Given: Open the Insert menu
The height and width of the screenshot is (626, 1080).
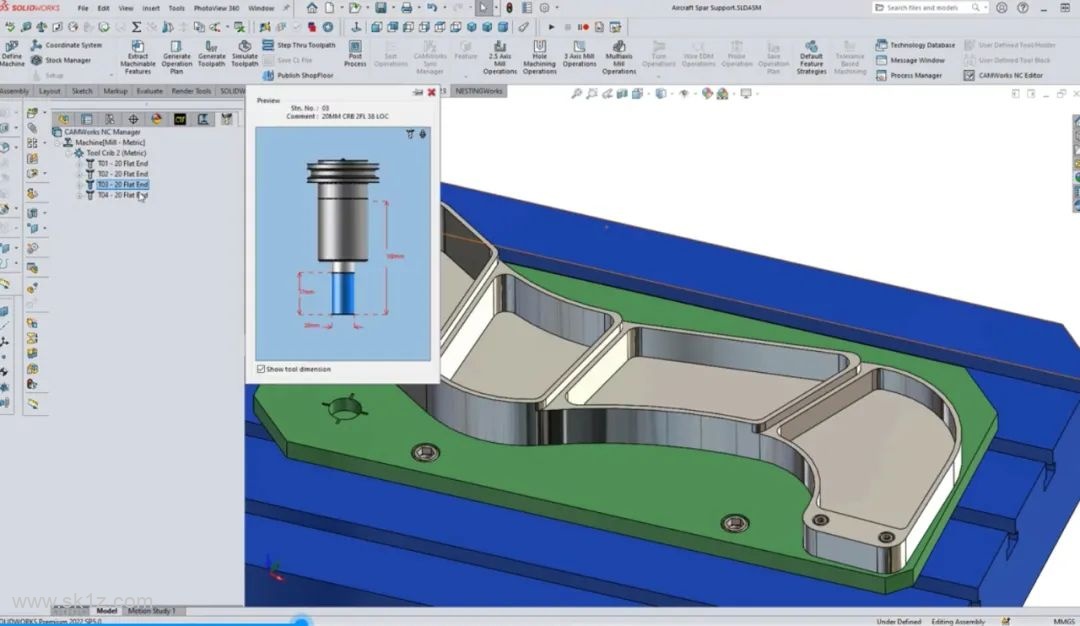Looking at the screenshot, I should [151, 8].
